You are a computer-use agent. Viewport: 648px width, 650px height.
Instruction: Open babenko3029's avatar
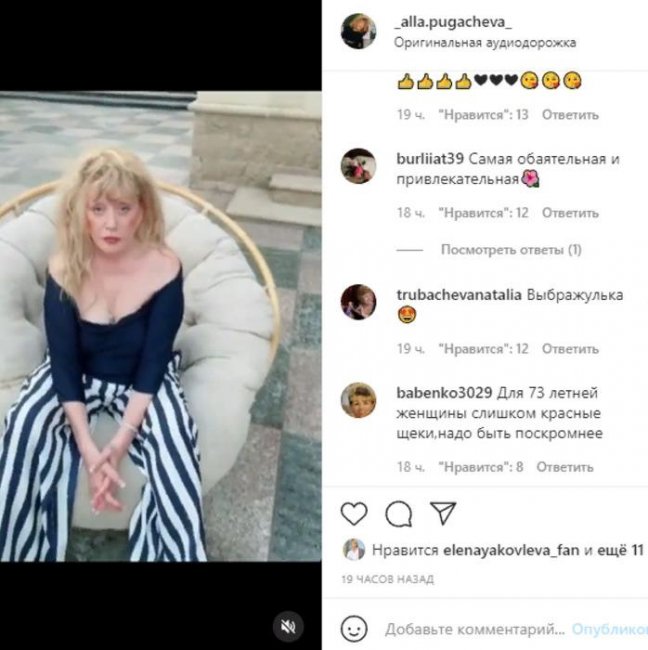(358, 400)
